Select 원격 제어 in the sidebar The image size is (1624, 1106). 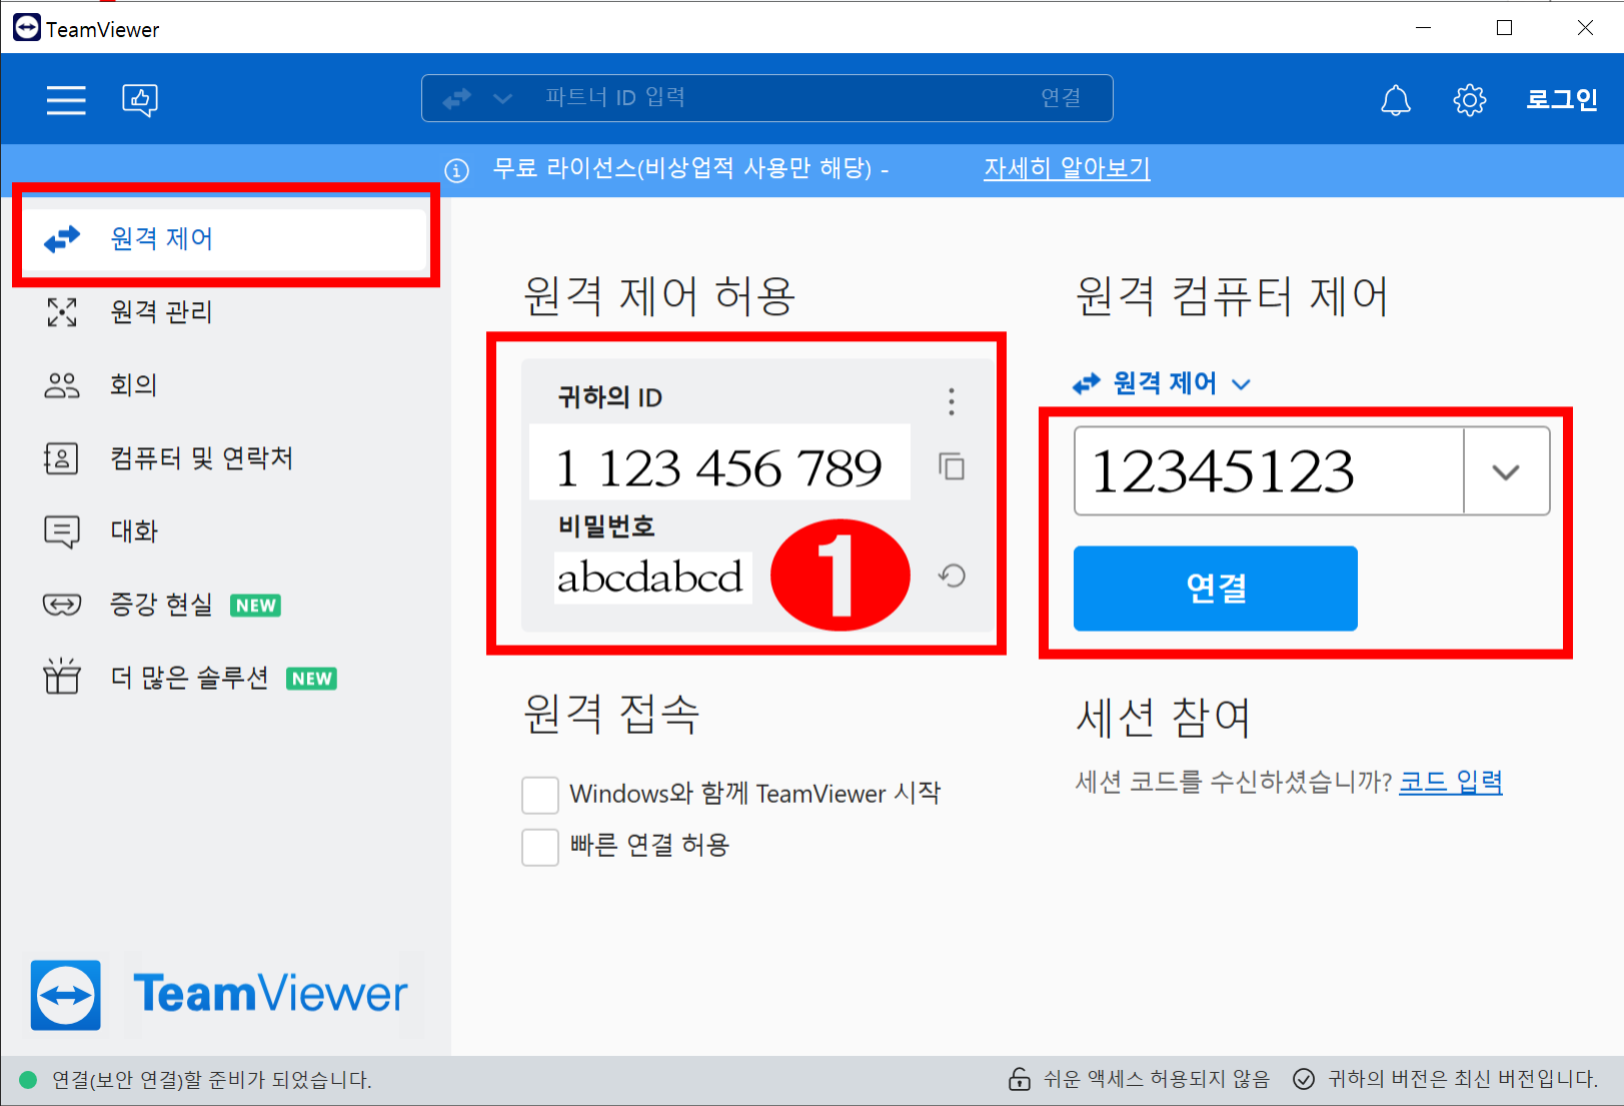coord(226,238)
